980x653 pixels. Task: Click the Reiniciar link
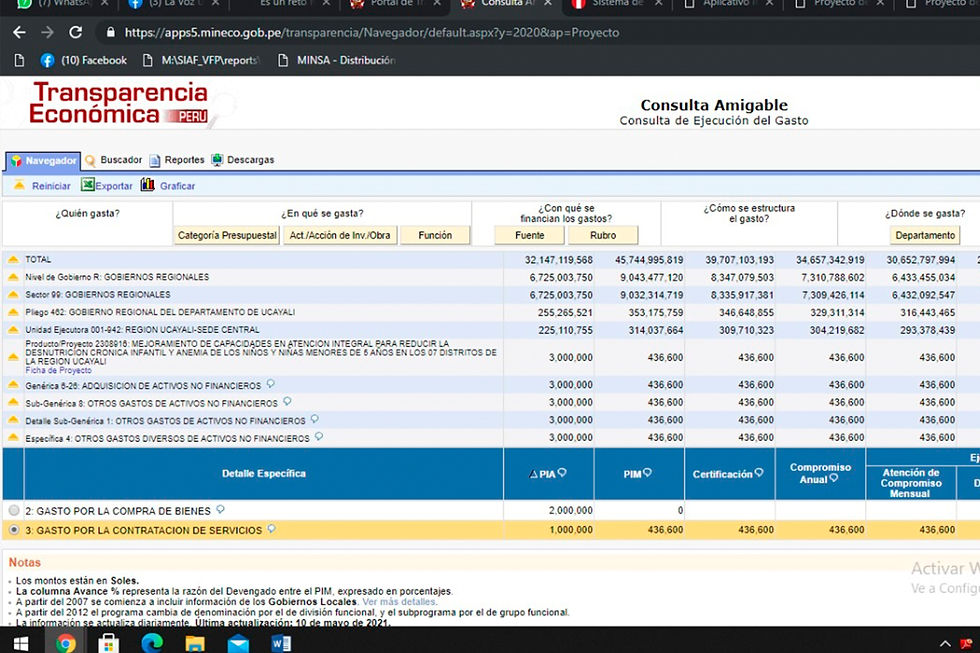tap(51, 186)
